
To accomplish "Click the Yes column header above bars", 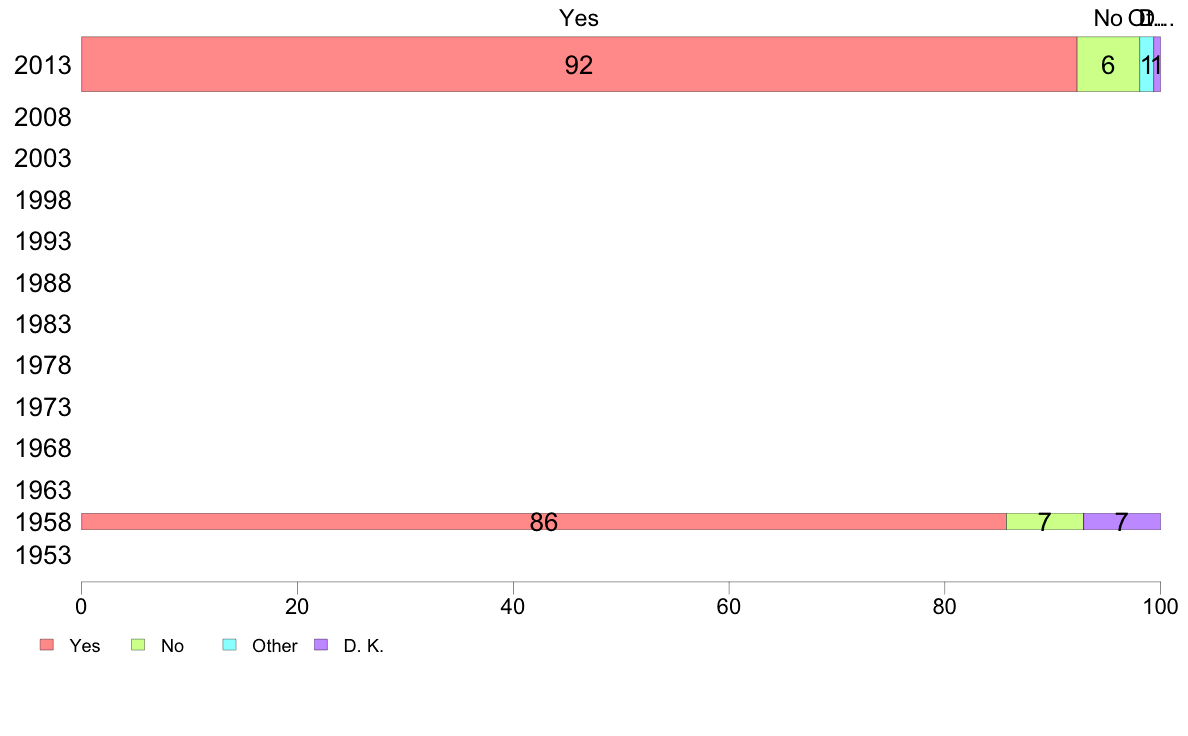I will click(579, 18).
